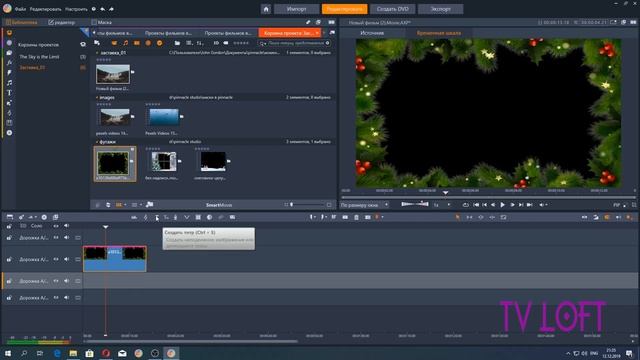The height and width of the screenshot is (360, 640).
Task: Click the trash delete icon on timeline toolbar
Action: tap(356, 218)
